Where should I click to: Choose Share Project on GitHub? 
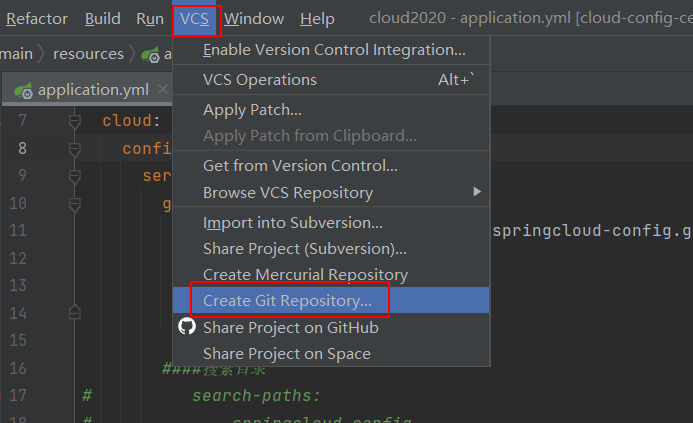tap(331, 328)
